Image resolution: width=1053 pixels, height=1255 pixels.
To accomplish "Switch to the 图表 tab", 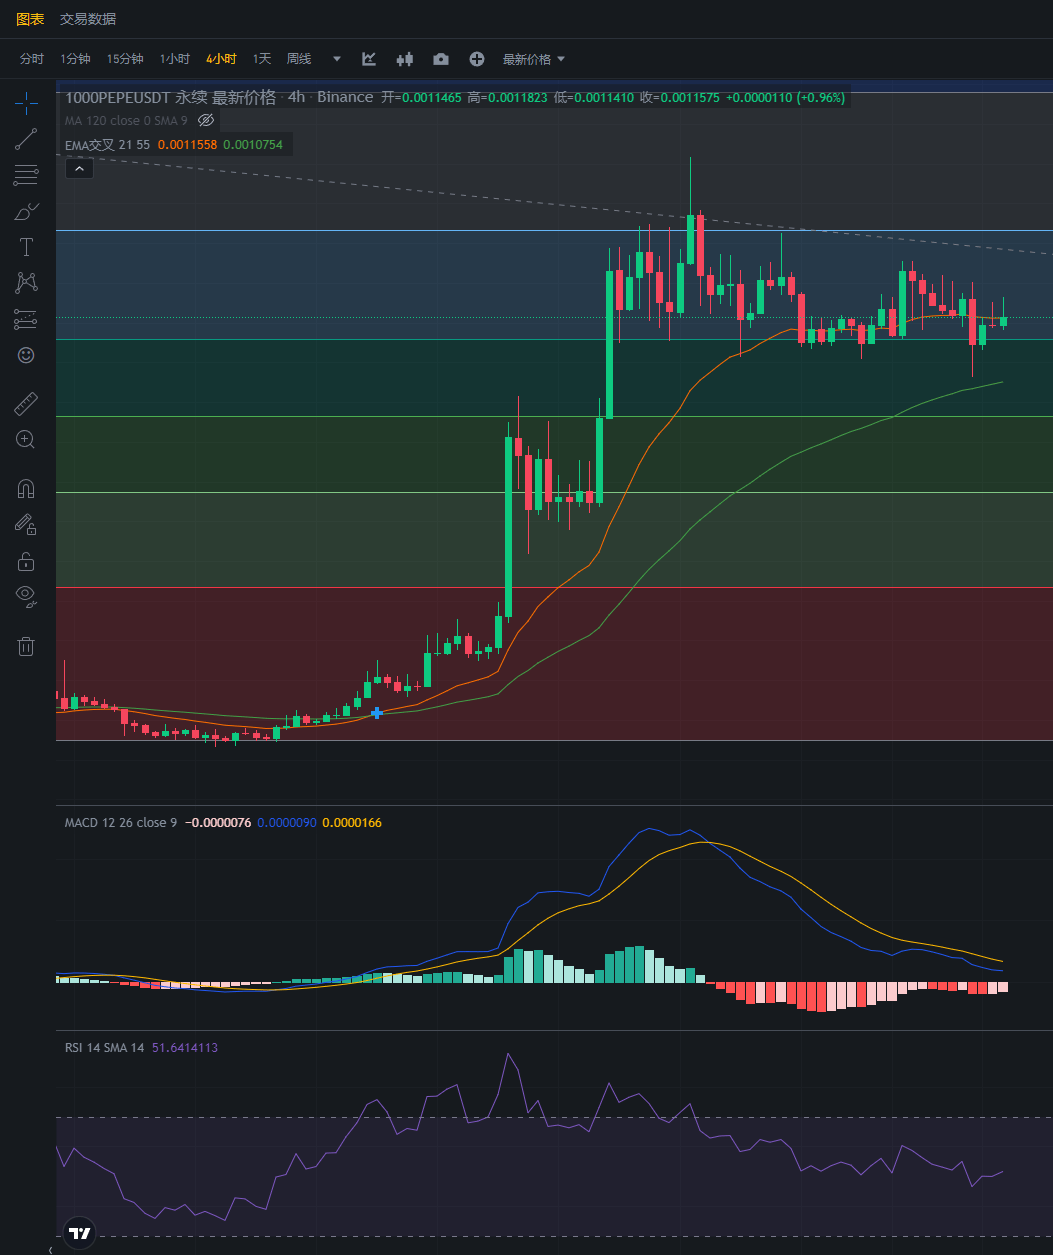I will coord(30,19).
